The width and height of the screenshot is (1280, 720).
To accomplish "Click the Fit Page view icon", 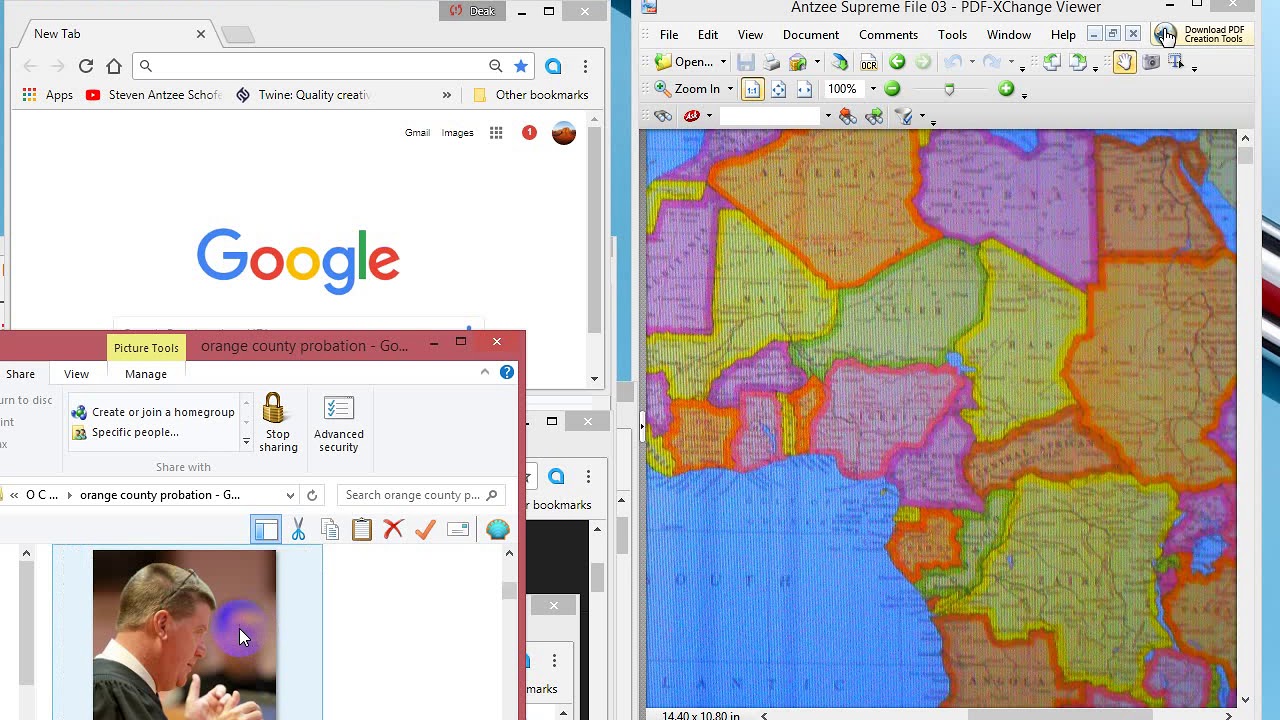I will point(778,89).
